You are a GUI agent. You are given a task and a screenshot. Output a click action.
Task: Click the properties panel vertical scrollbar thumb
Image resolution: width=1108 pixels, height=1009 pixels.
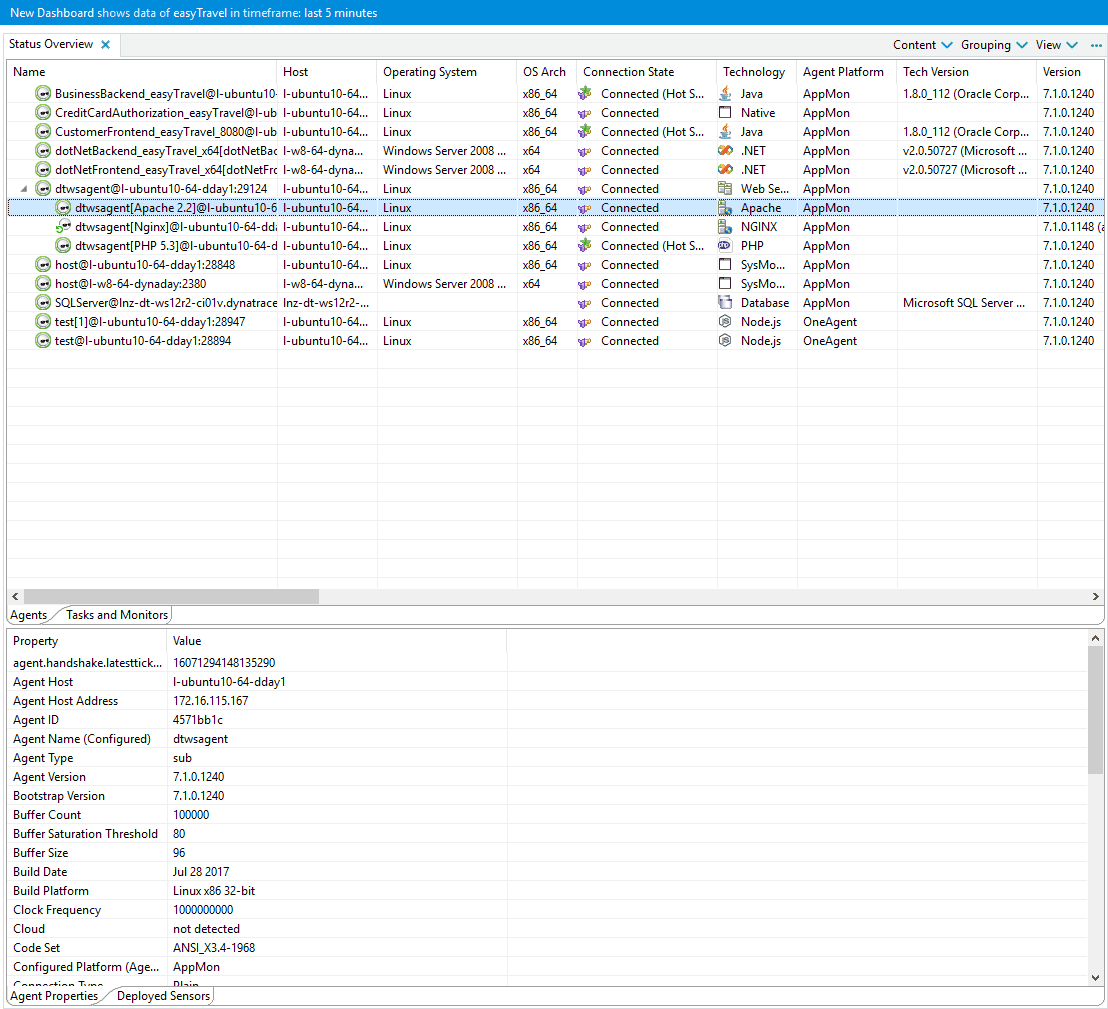click(1095, 710)
